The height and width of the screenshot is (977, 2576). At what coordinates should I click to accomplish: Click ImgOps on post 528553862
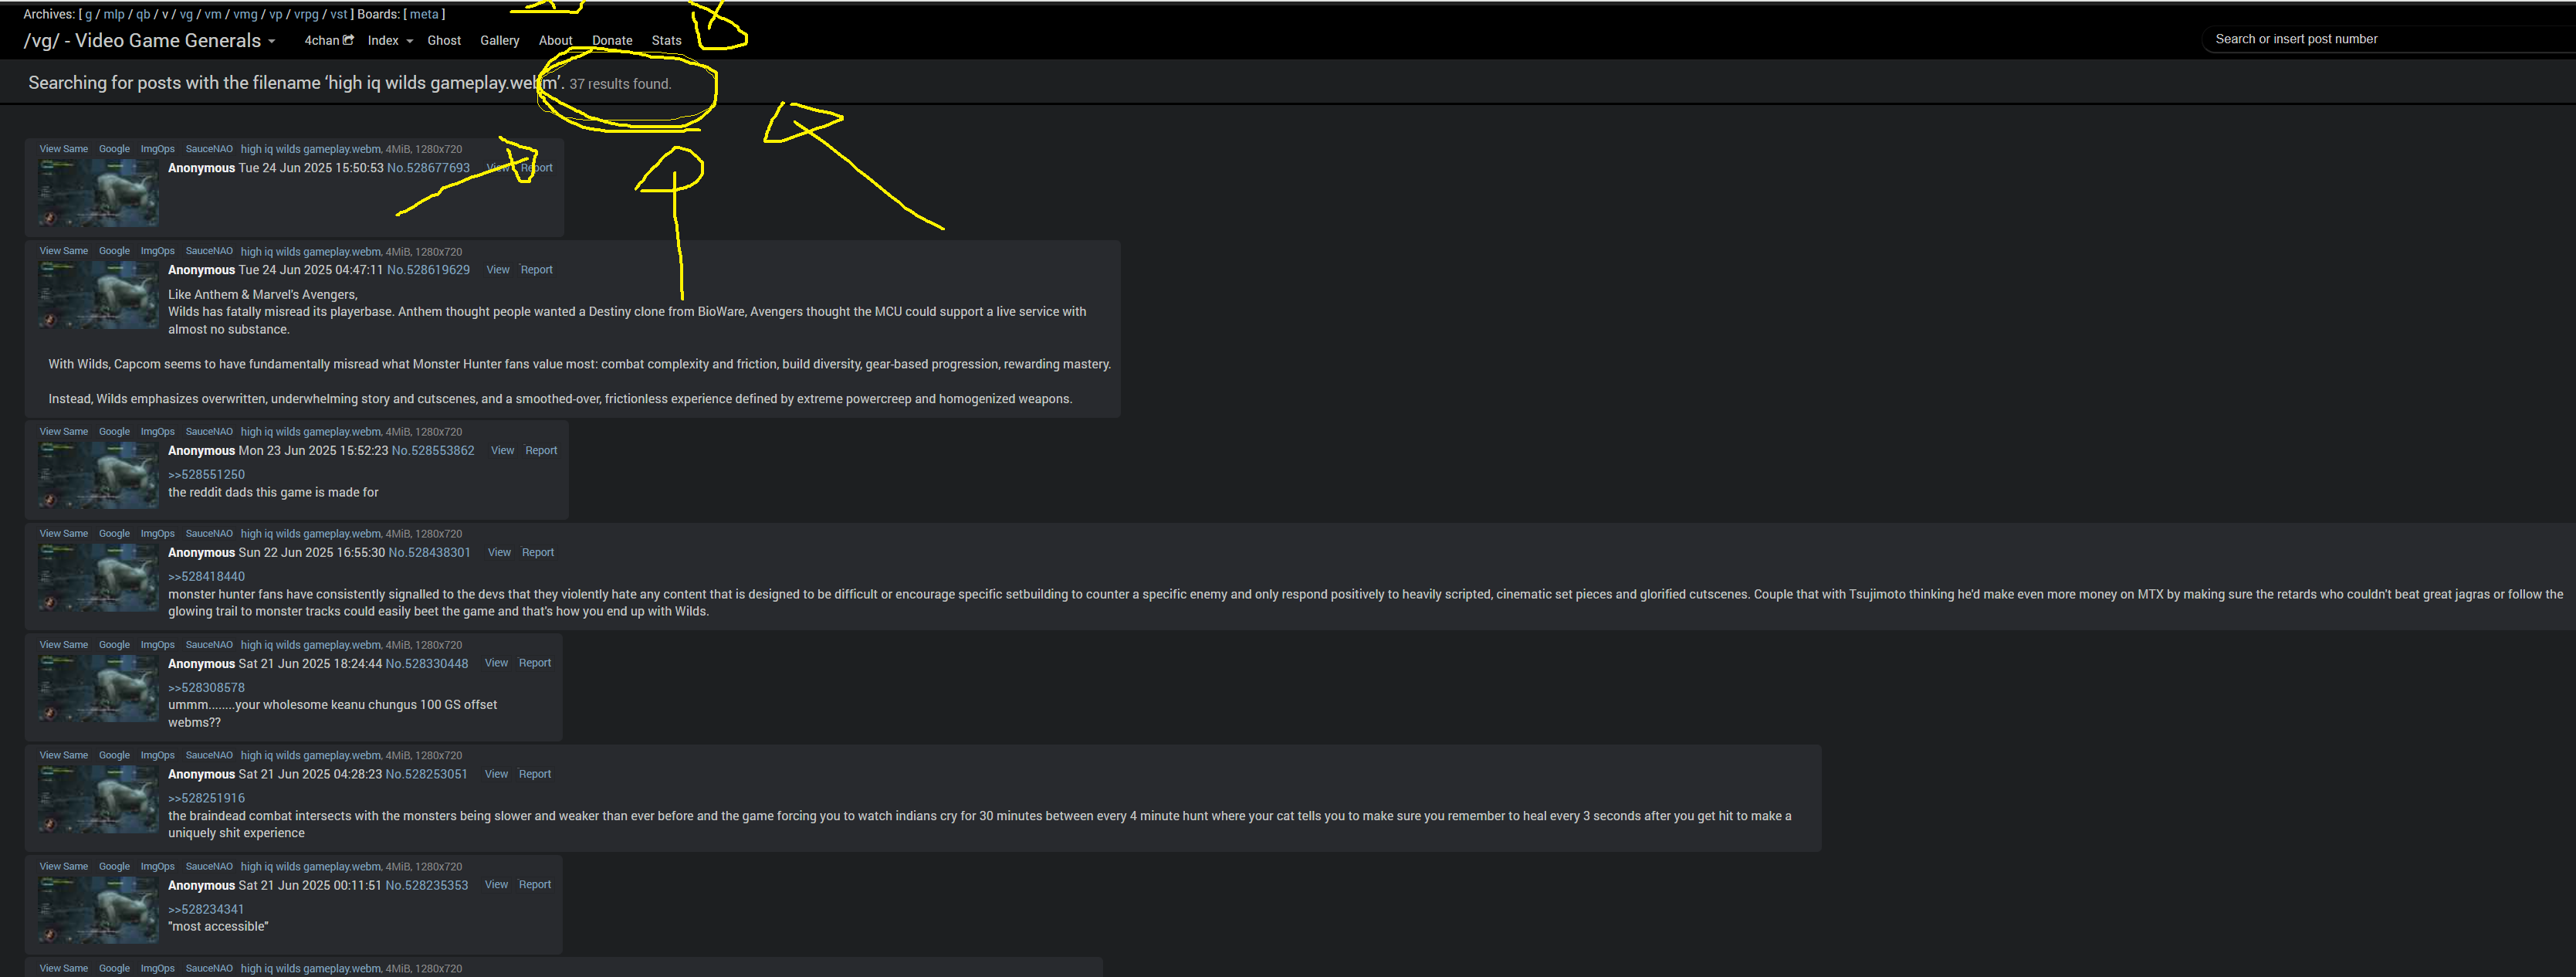[x=157, y=432]
